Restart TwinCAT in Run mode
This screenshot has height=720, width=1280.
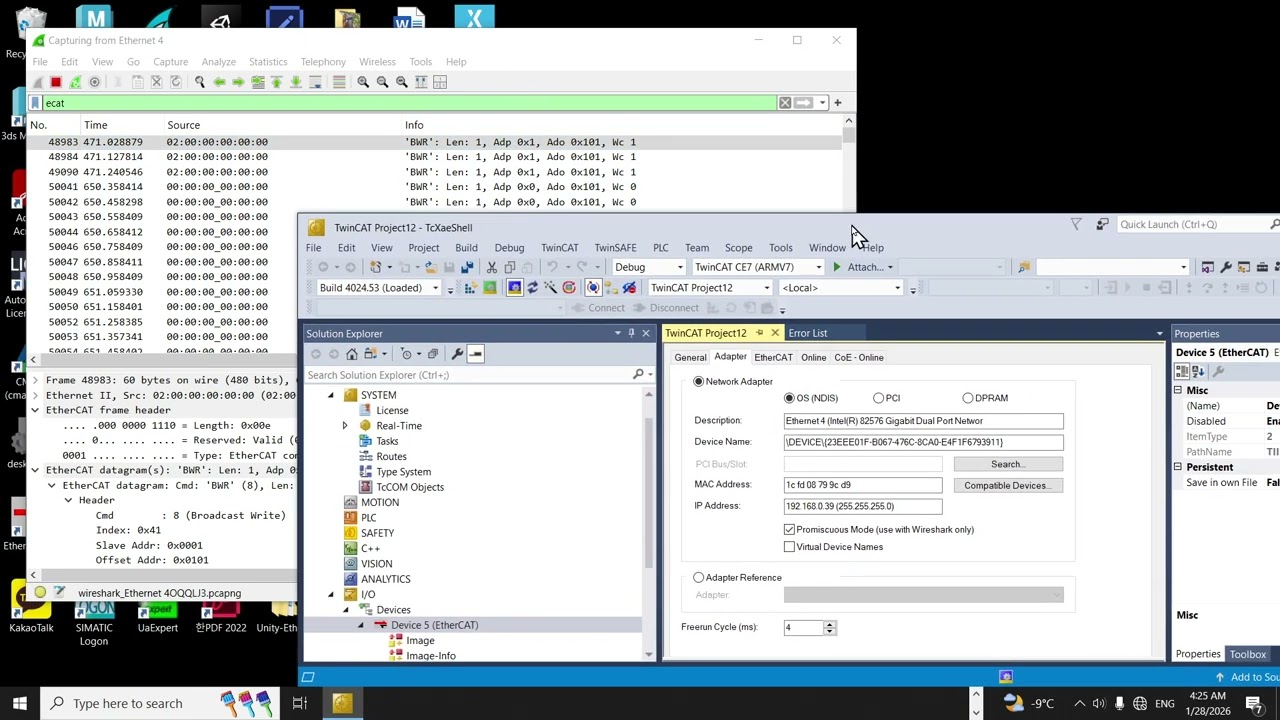489,288
